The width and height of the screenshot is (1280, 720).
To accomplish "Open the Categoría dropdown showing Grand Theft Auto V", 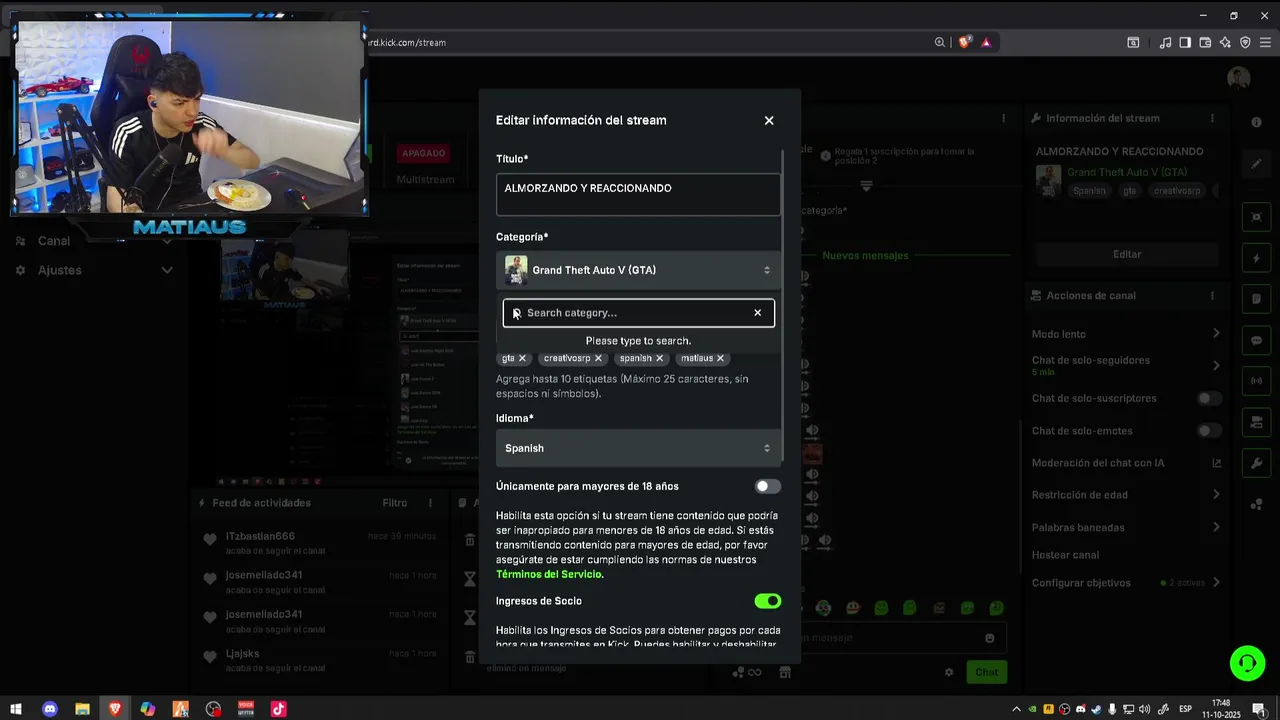I will 638,270.
